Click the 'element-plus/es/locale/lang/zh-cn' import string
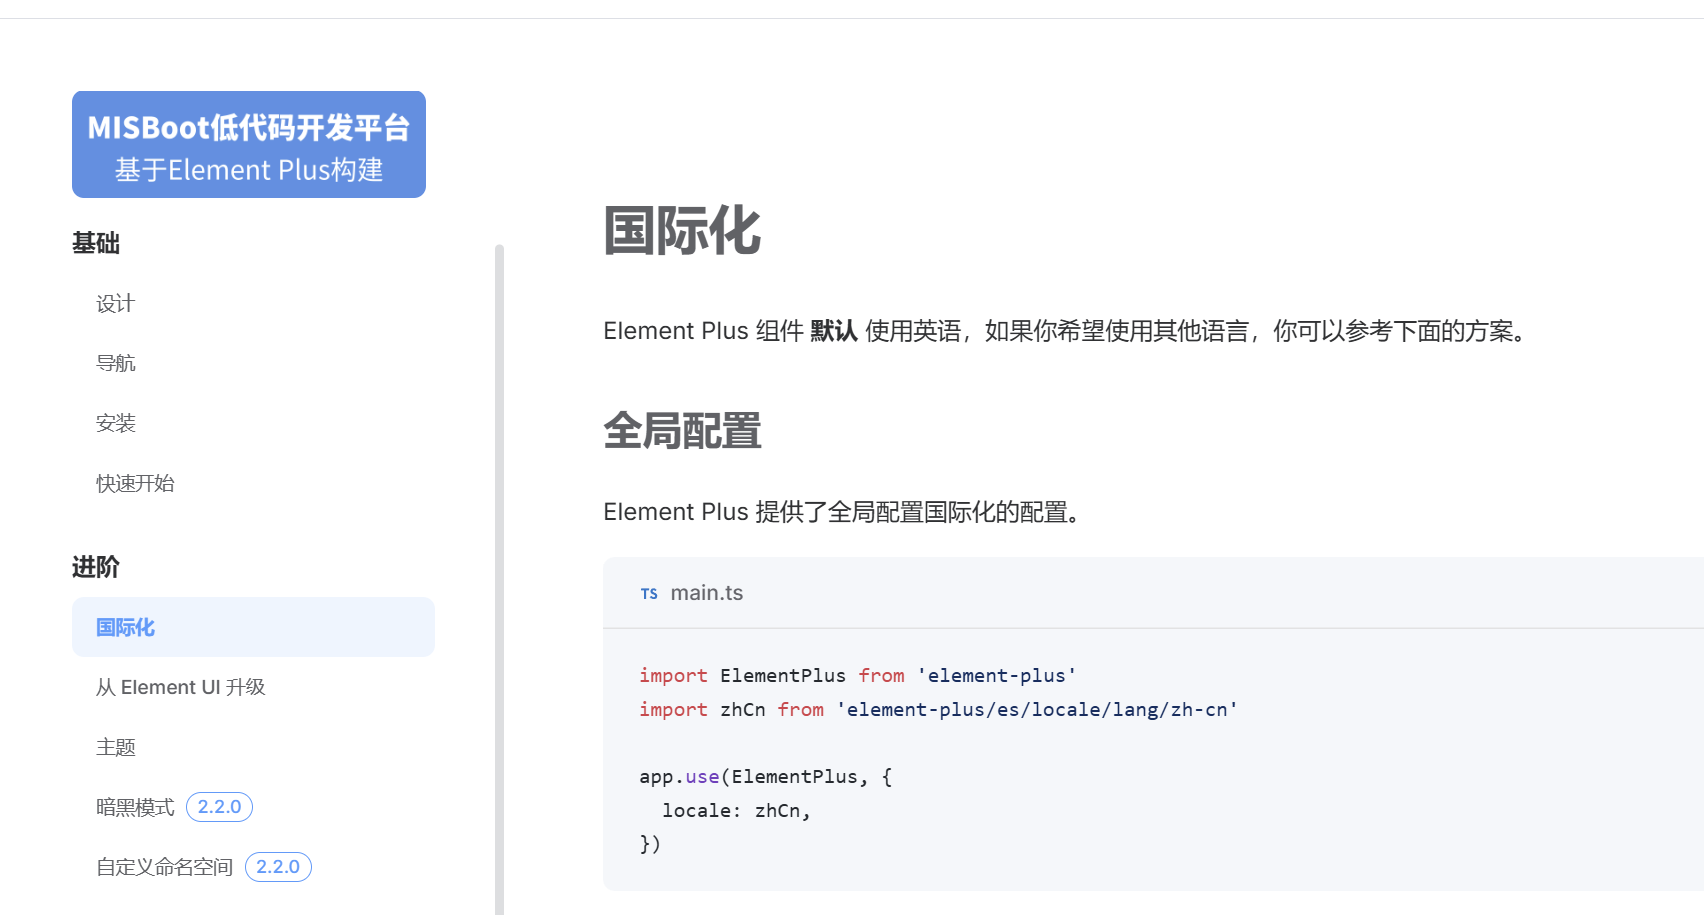1704x915 pixels. [x=1037, y=709]
